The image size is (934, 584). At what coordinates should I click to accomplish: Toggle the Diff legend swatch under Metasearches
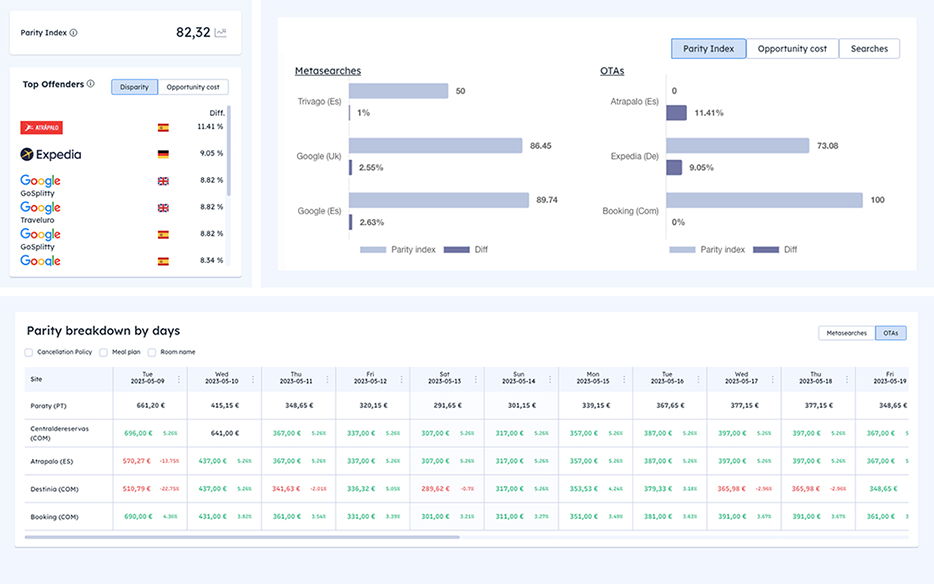[x=456, y=249]
